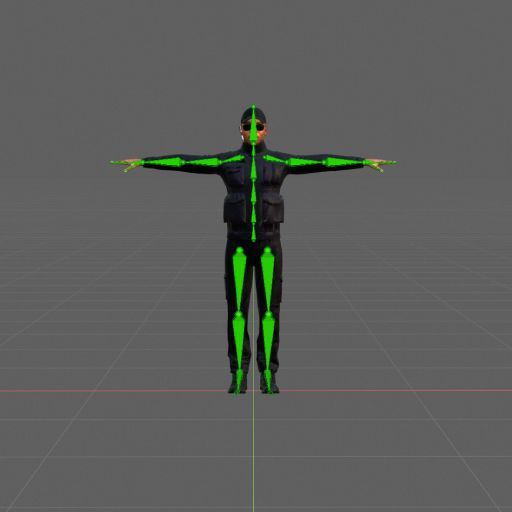This screenshot has width=512, height=512.
Task: Select the shin bone on viewer's right
Action: [268, 343]
